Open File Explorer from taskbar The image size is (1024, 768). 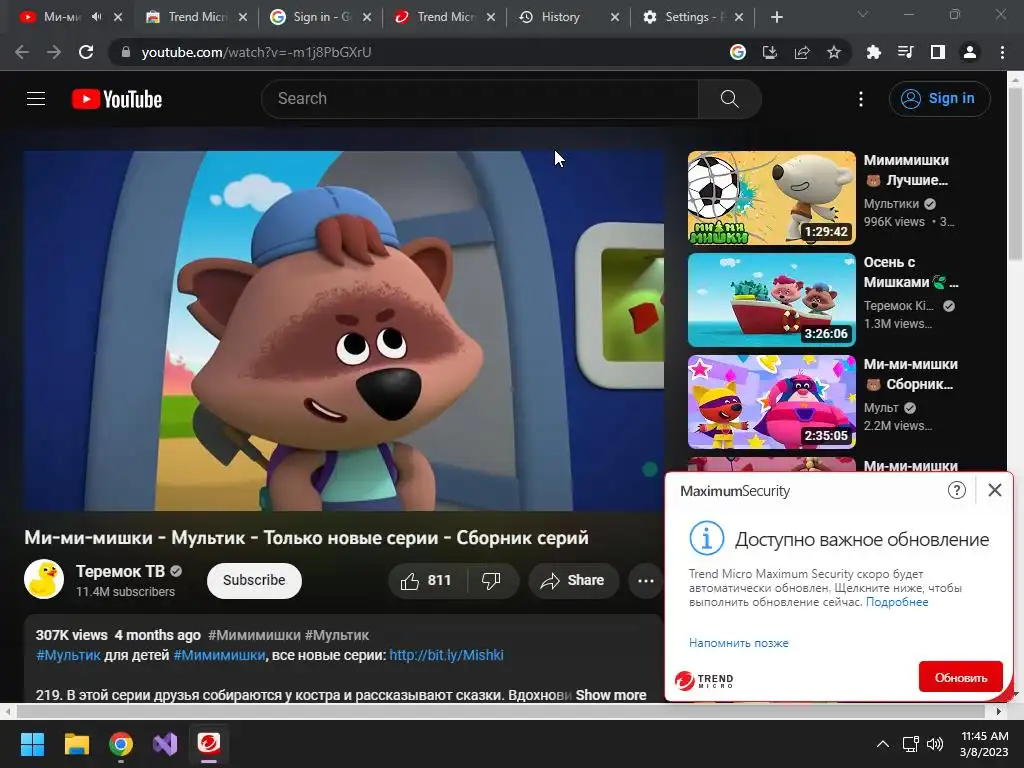76,744
